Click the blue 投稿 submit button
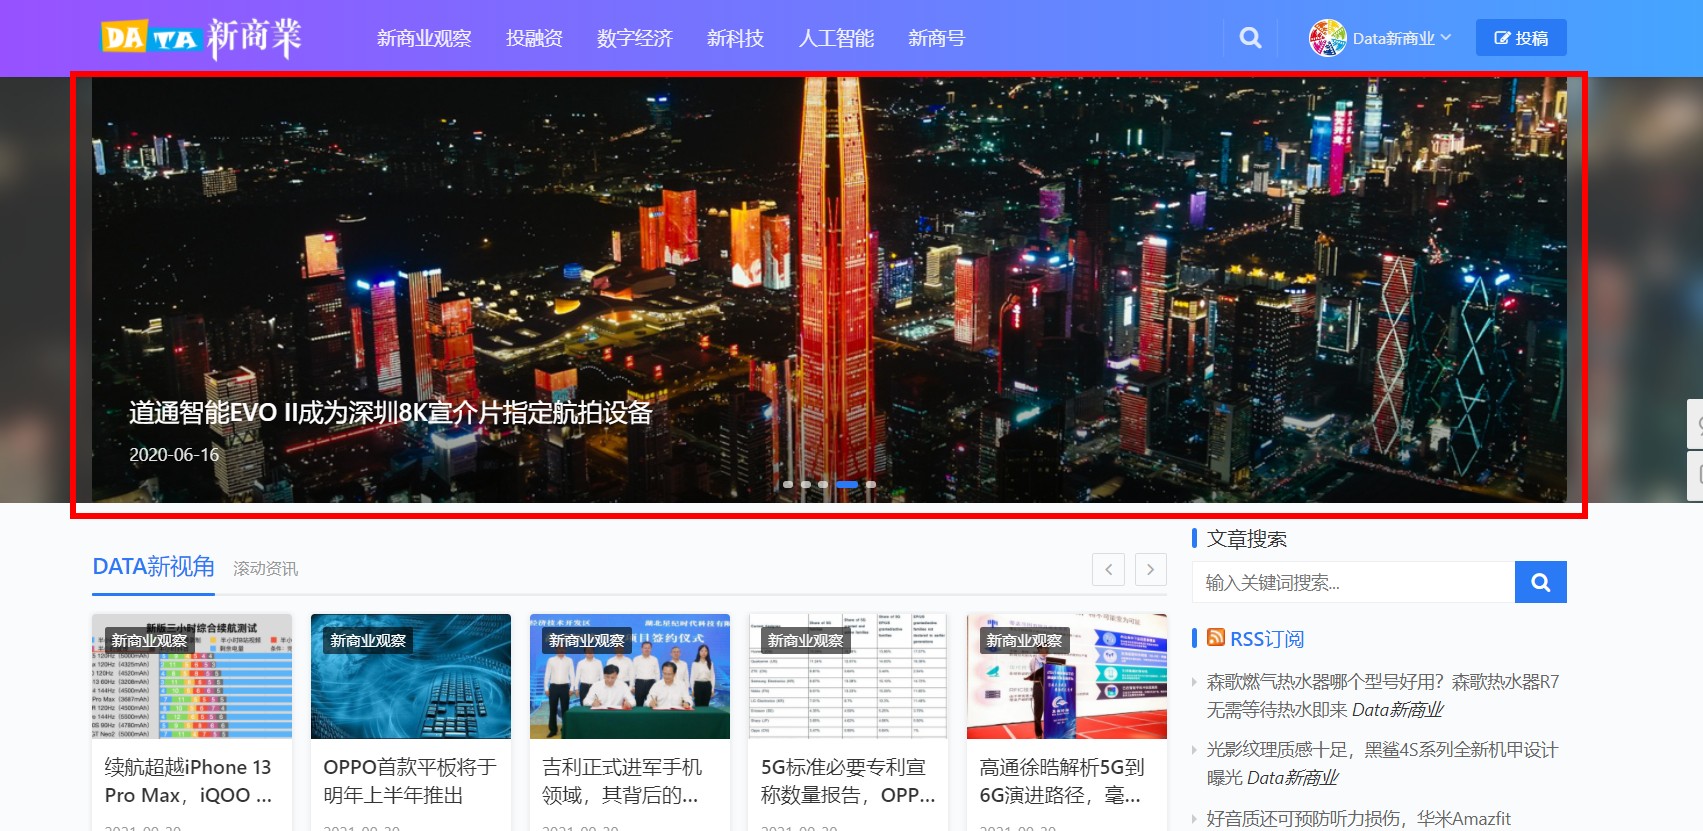Viewport: 1703px width, 831px height. click(x=1521, y=38)
